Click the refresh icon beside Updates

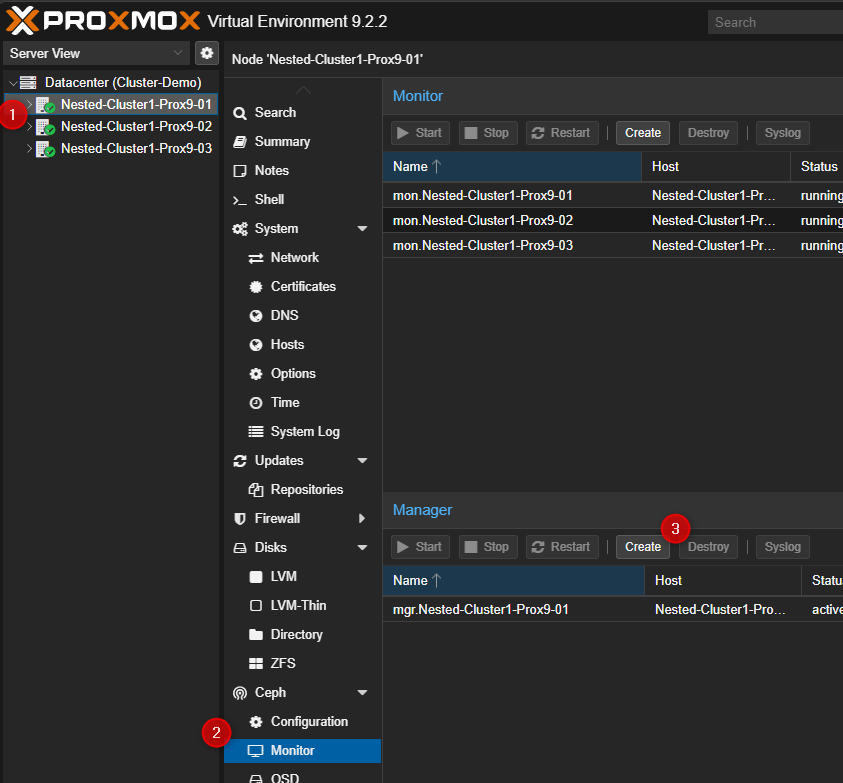coord(240,461)
